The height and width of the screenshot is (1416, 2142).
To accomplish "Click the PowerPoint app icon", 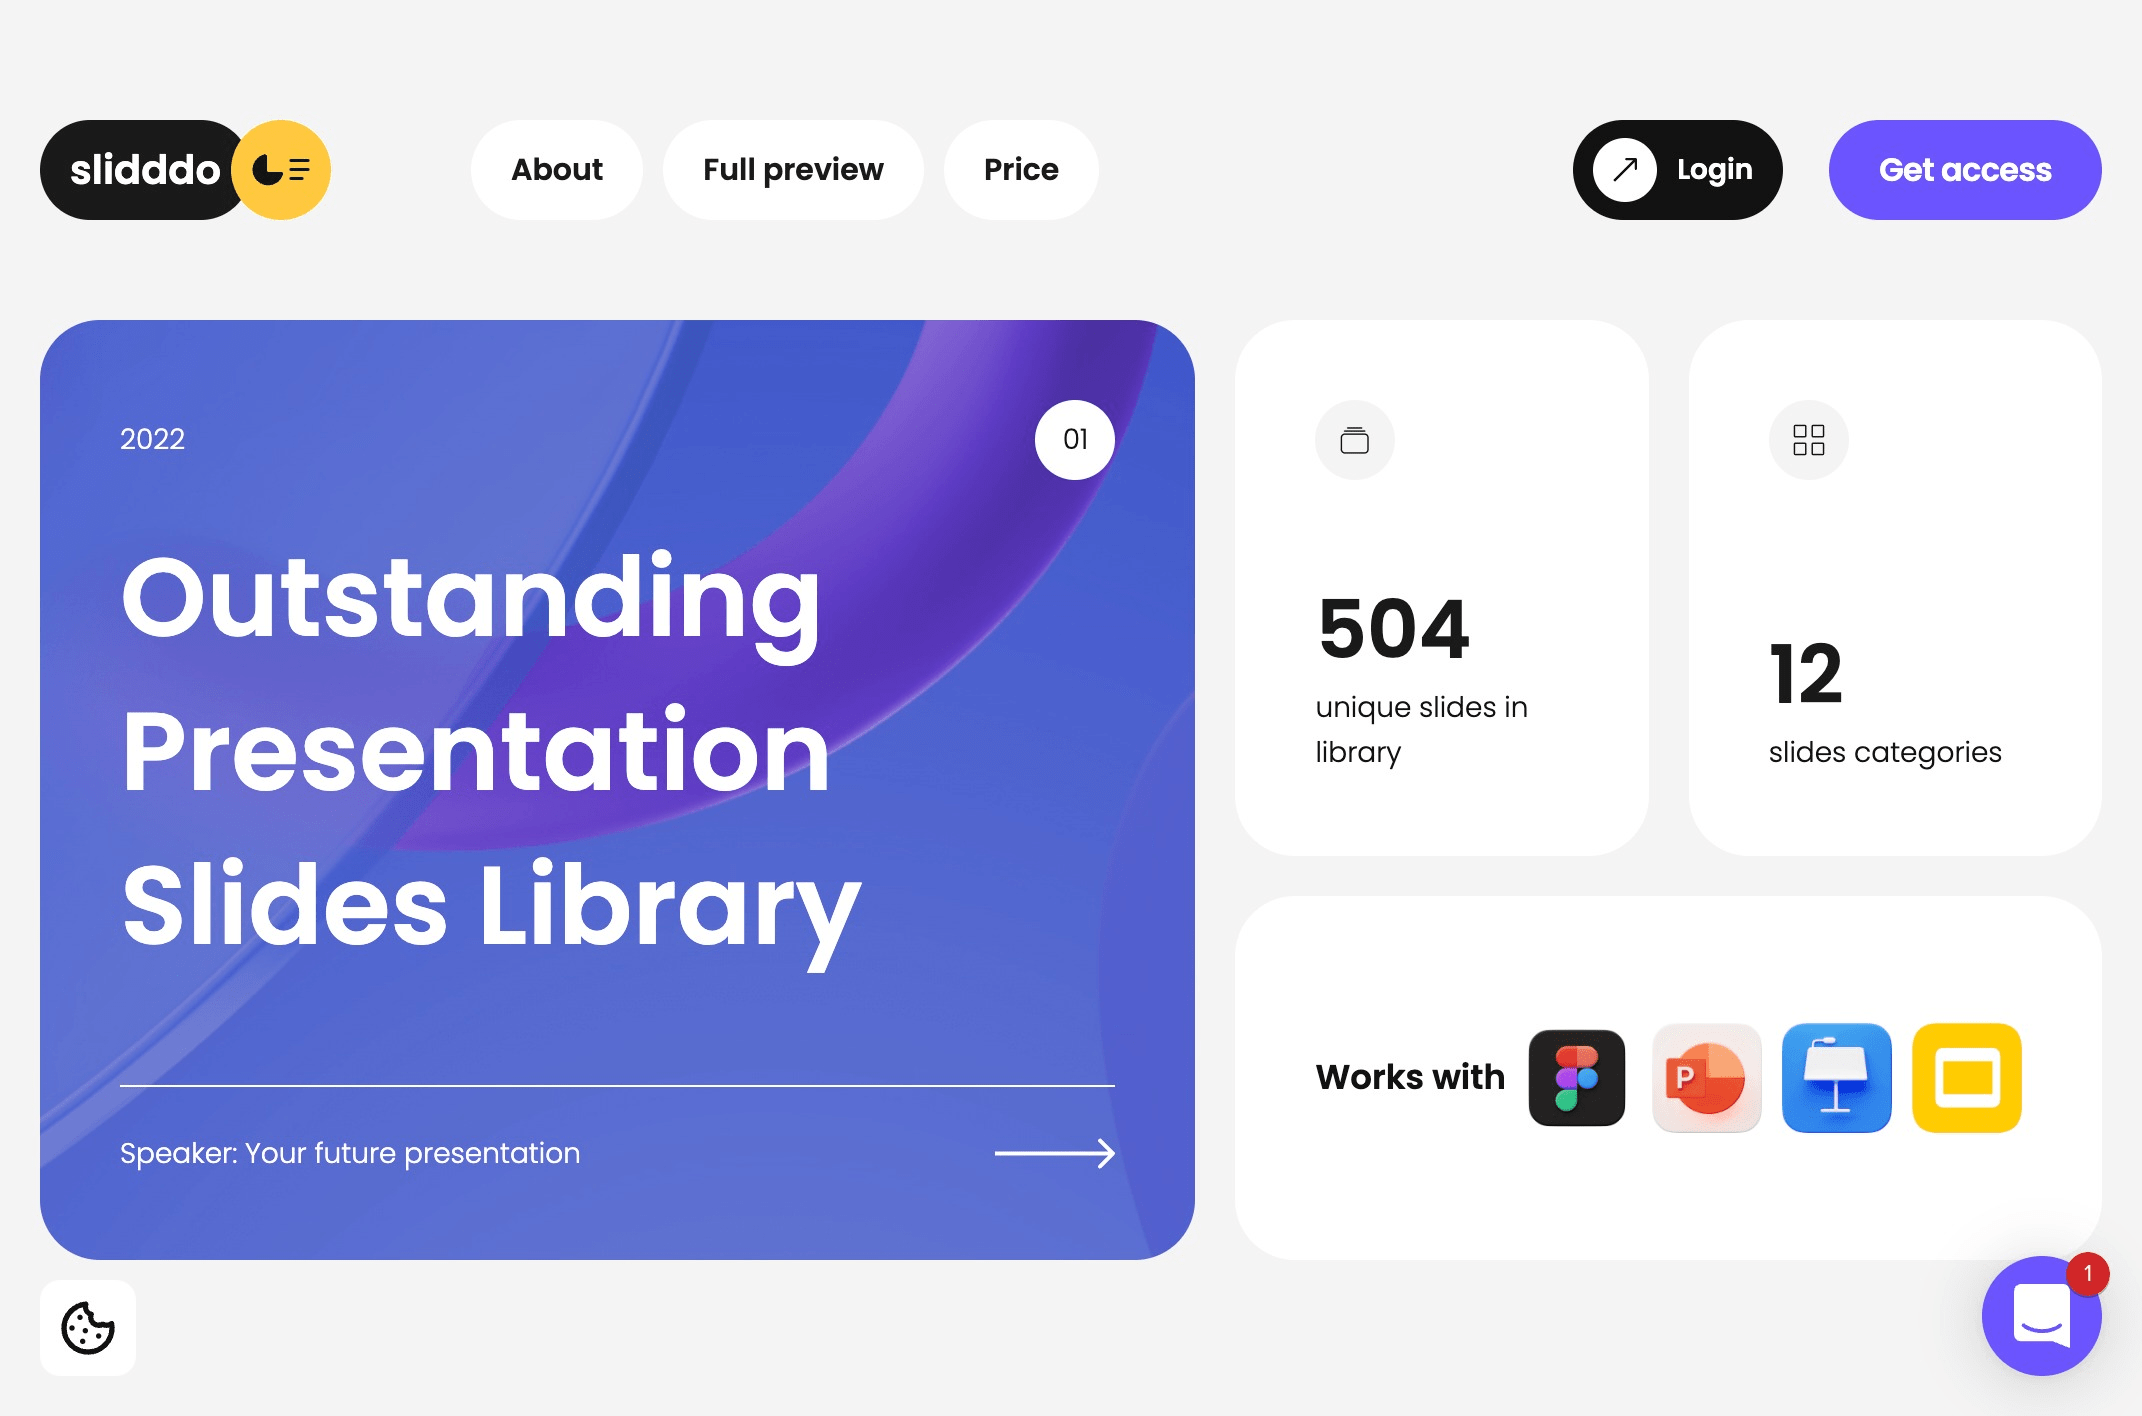I will (1706, 1075).
